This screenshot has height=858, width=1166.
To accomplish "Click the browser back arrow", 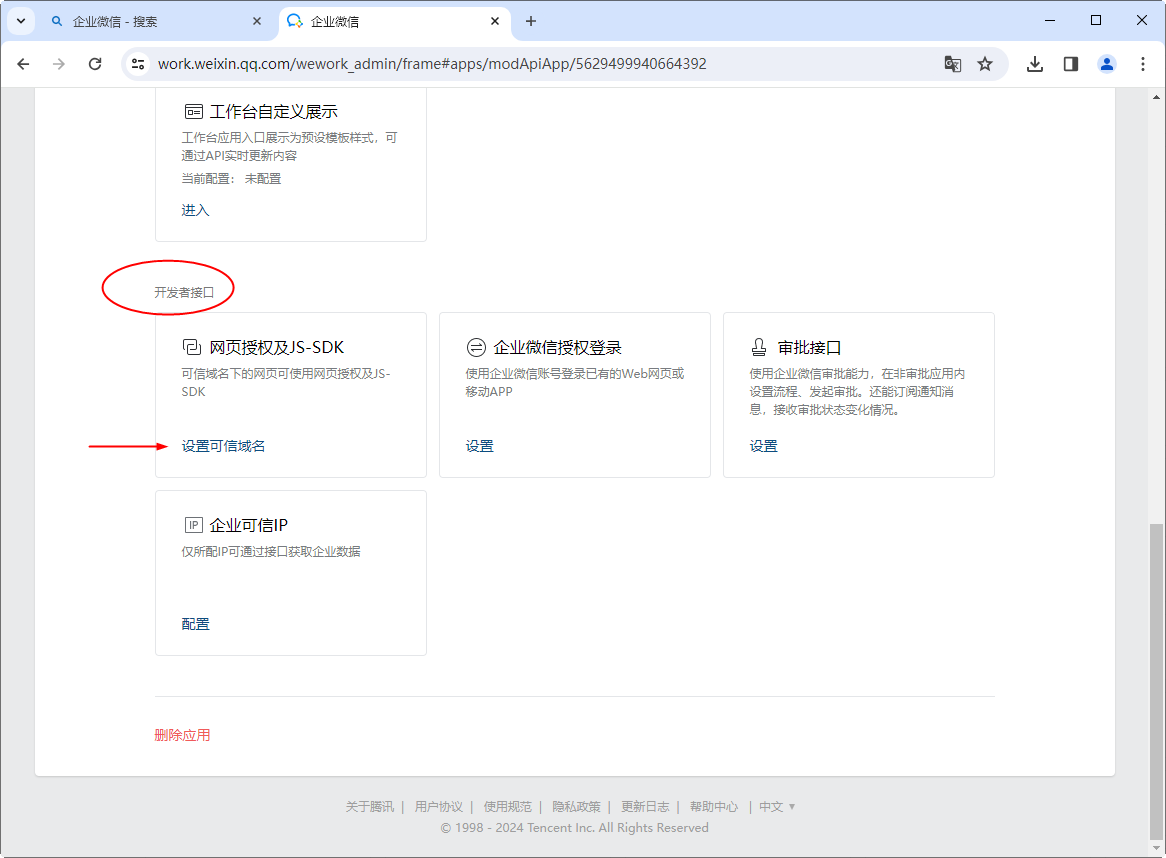I will point(23,64).
